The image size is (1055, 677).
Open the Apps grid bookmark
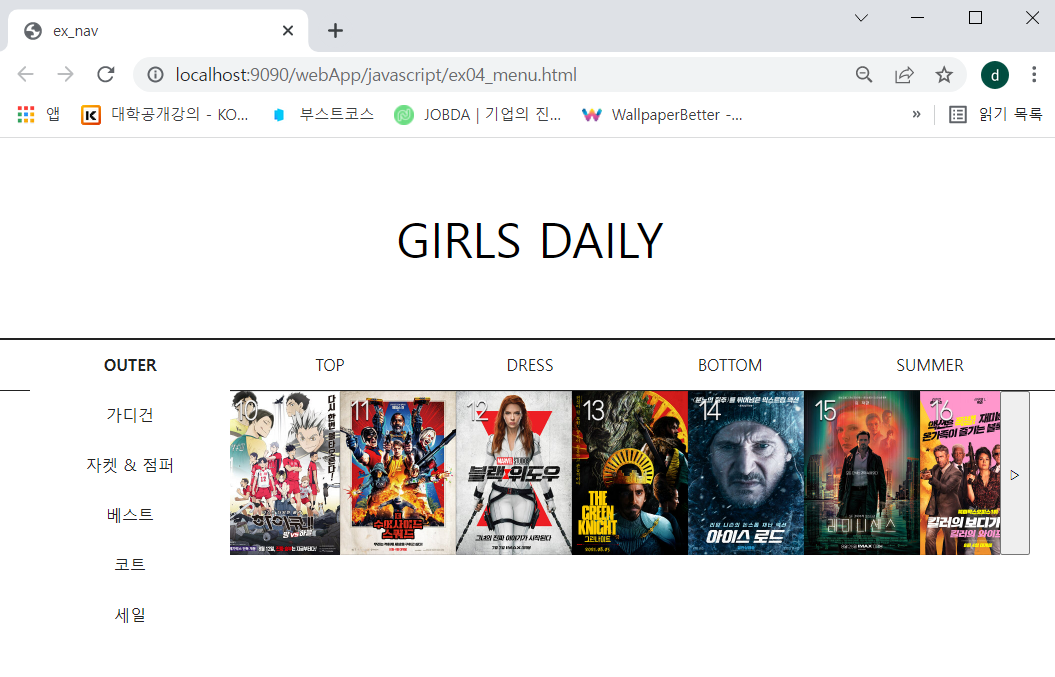(x=38, y=114)
